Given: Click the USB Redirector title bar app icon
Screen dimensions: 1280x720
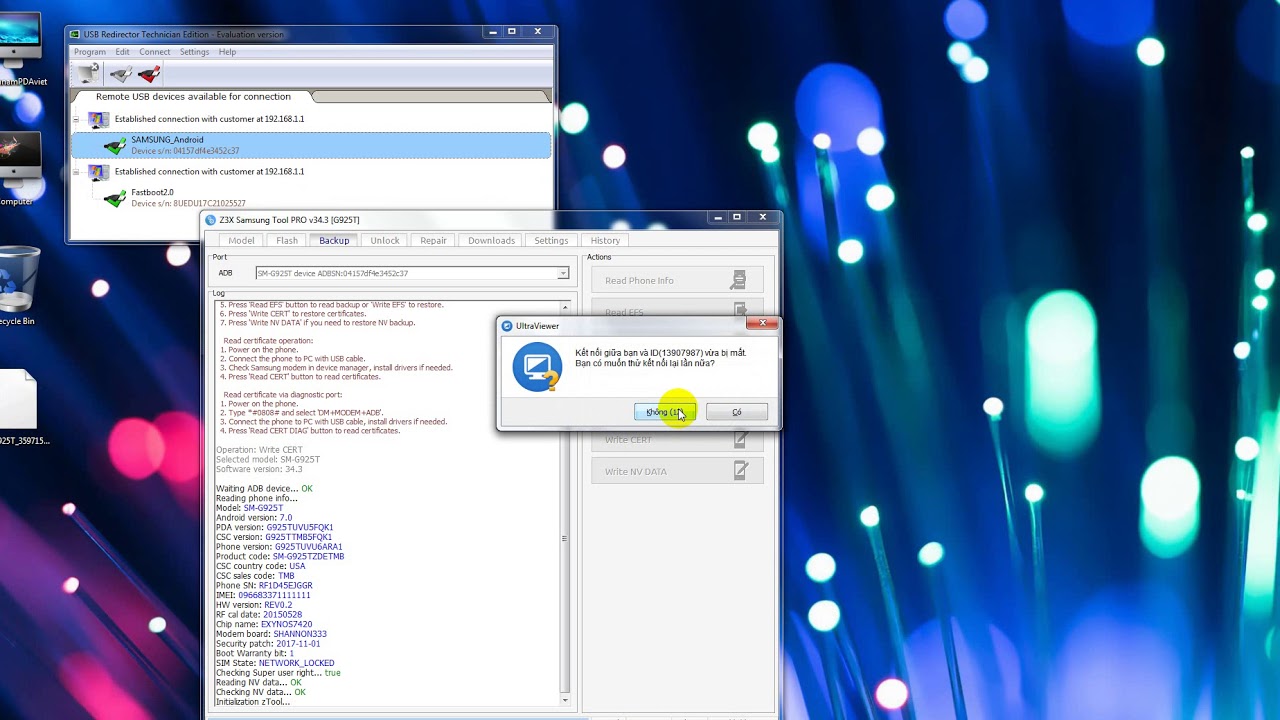Looking at the screenshot, I should pyautogui.click(x=76, y=35).
